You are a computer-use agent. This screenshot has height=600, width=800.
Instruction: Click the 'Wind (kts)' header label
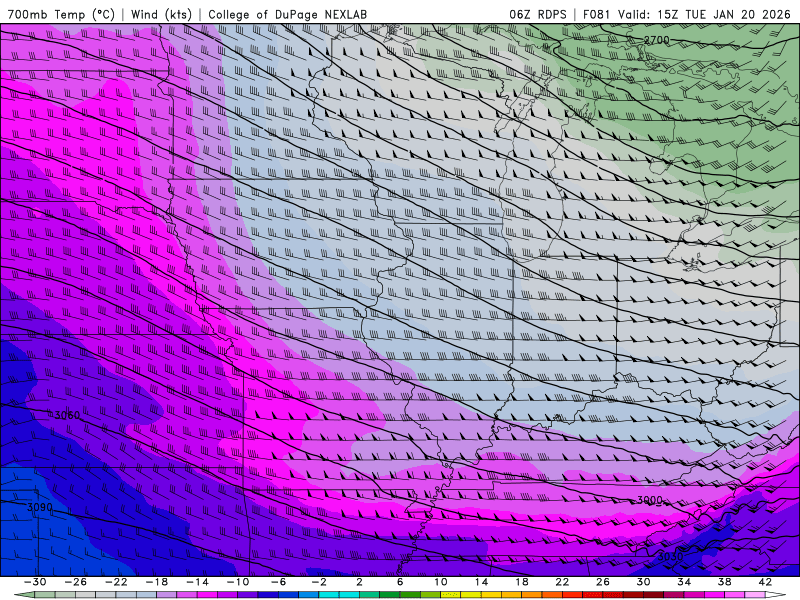coord(161,14)
